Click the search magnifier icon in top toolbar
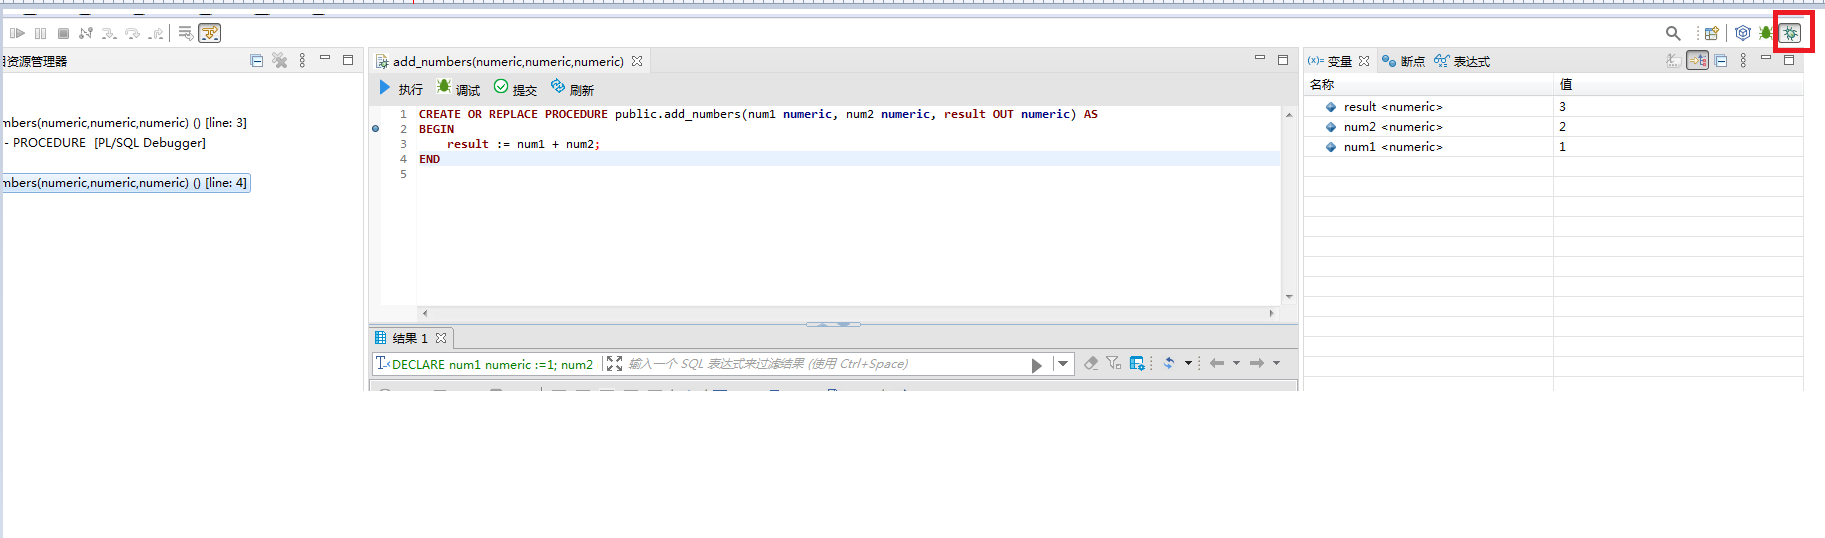Screen dimensions: 1825x538 click(x=1673, y=33)
